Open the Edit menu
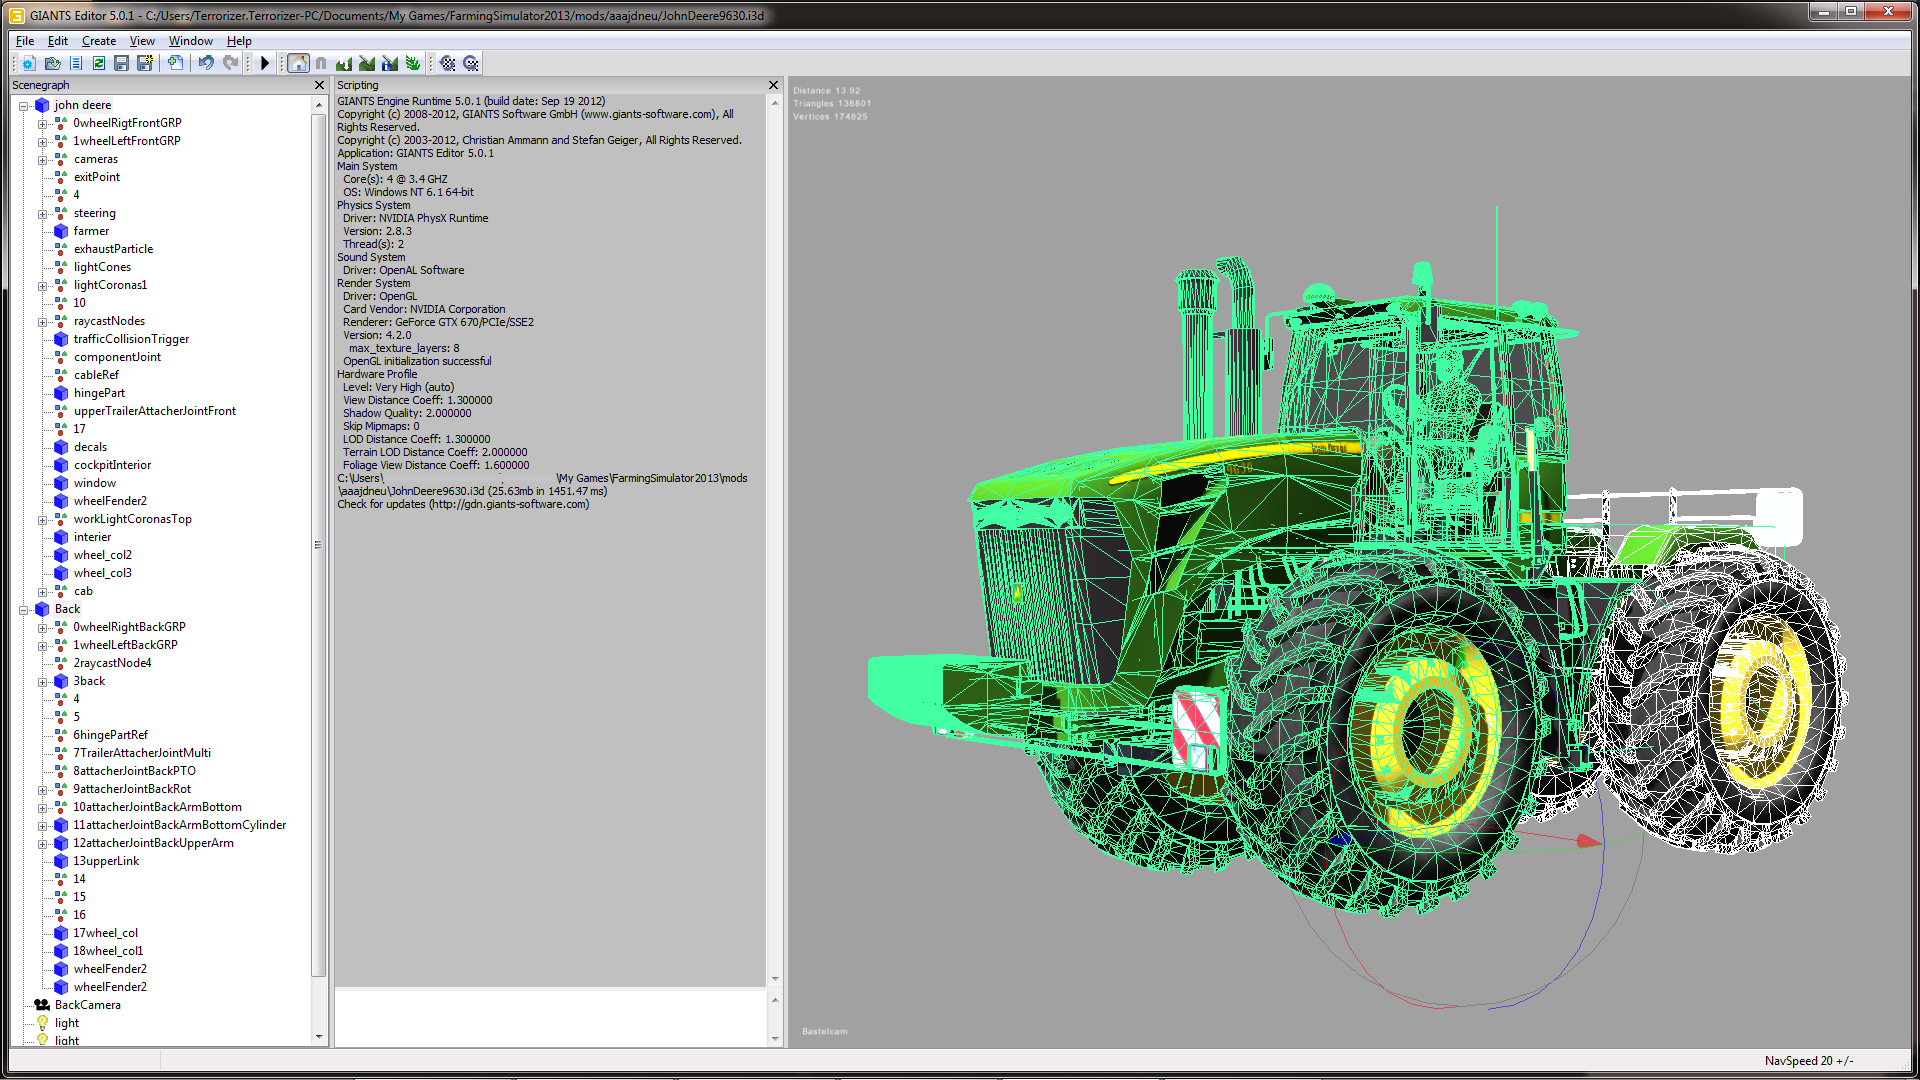Image resolution: width=1920 pixels, height=1080 pixels. [58, 41]
